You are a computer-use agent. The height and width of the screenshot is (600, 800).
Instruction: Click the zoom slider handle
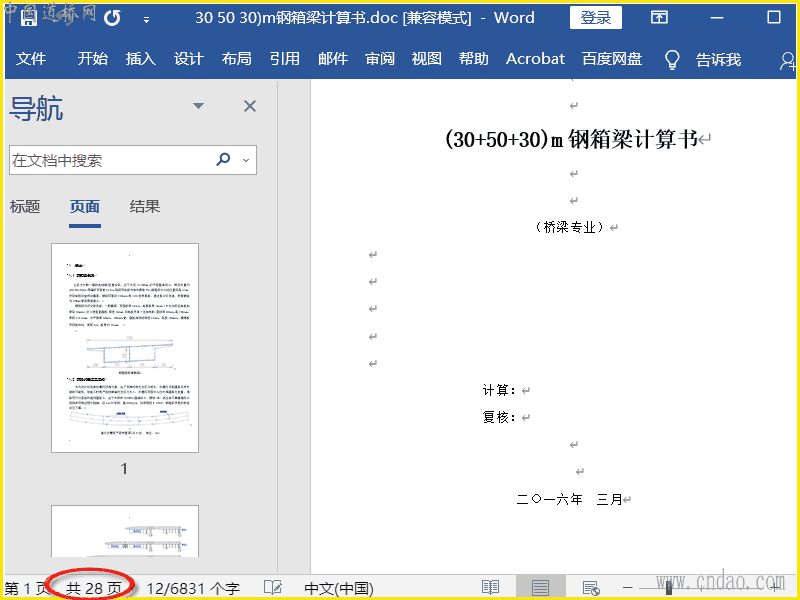668,588
